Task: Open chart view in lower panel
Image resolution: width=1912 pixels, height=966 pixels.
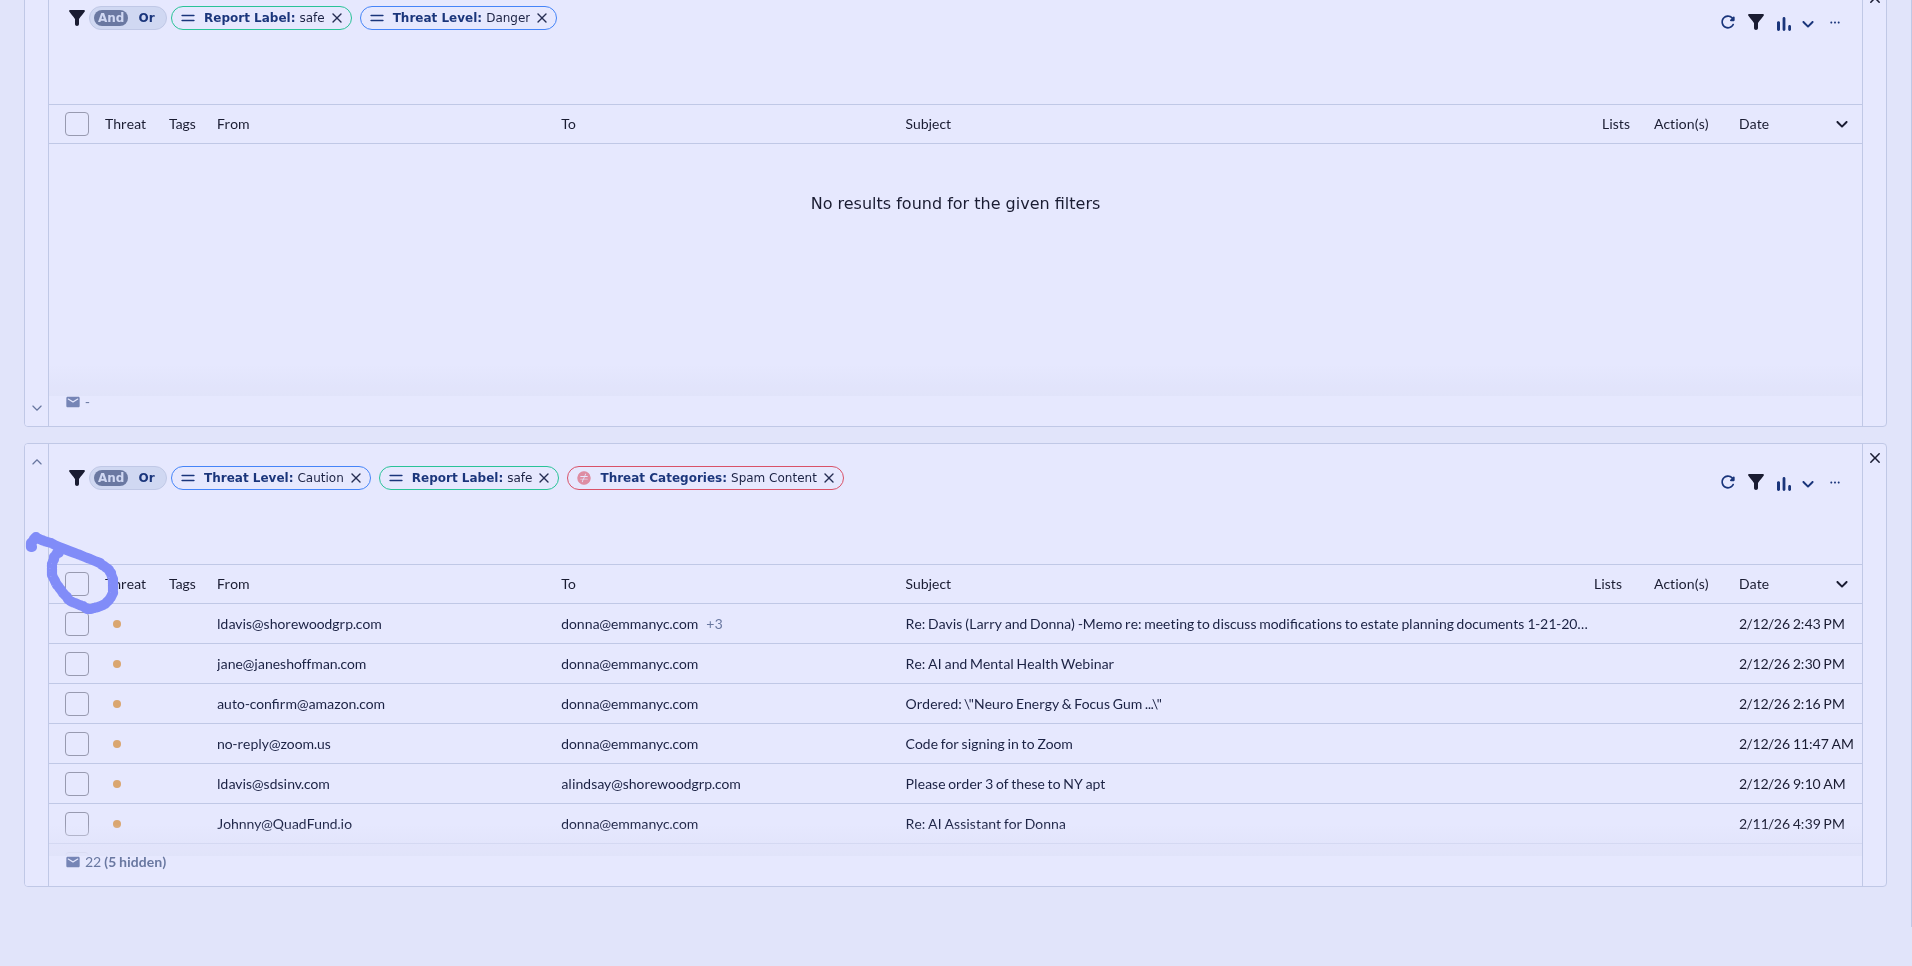Action: coord(1783,484)
